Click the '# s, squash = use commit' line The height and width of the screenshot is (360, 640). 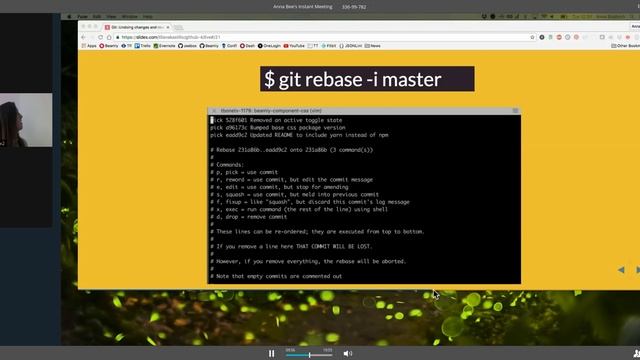[x=294, y=195]
